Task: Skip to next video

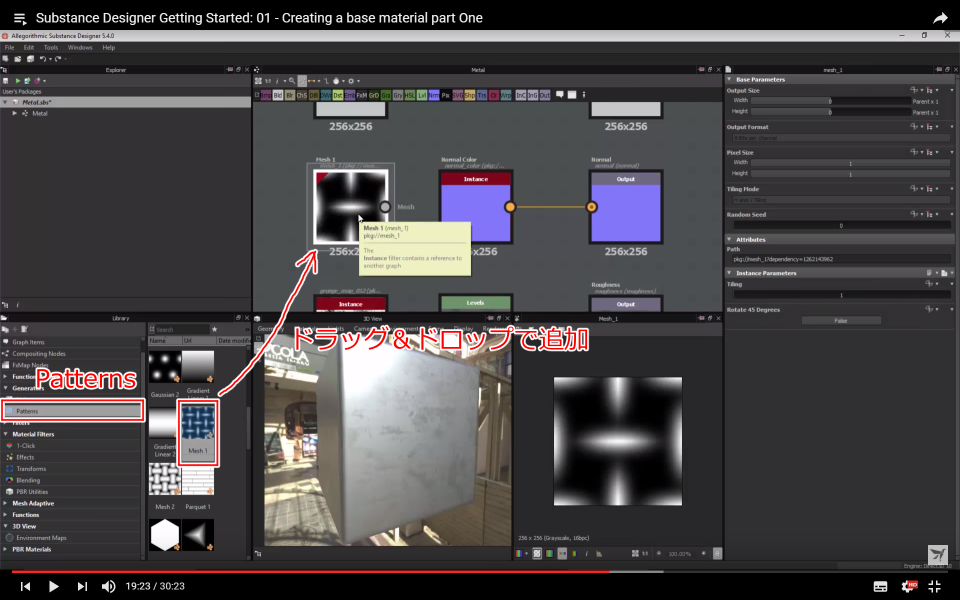Action: pyautogui.click(x=82, y=586)
